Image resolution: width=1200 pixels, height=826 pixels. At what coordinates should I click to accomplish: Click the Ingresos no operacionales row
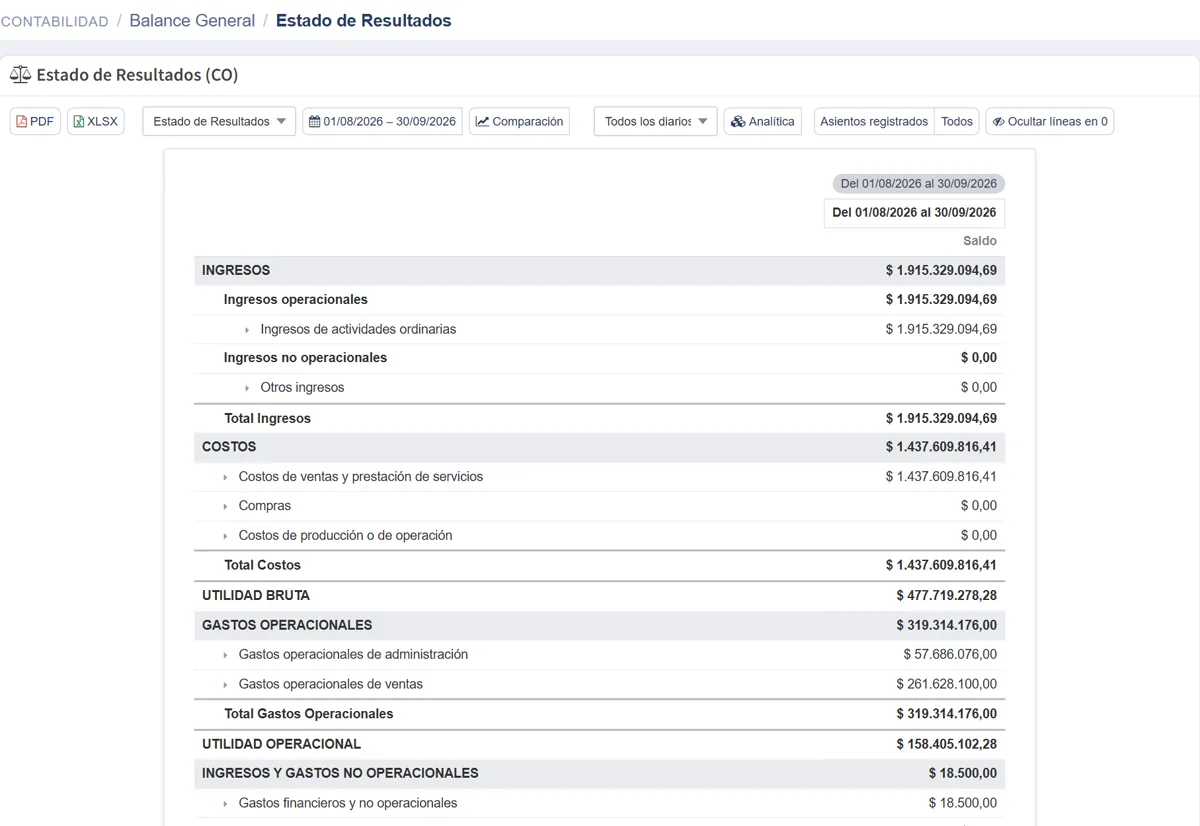599,357
